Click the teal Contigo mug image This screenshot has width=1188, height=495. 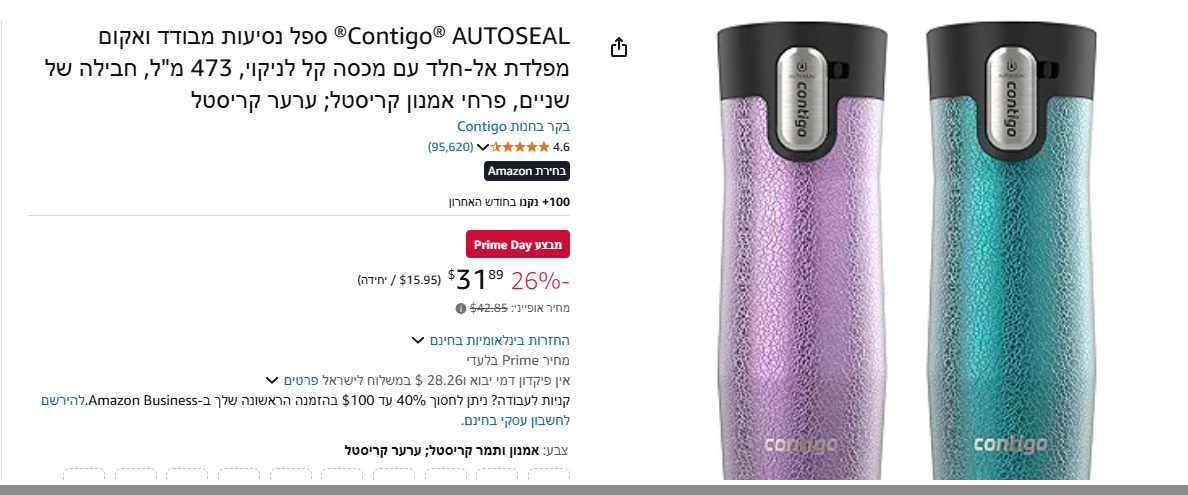[x=1011, y=254]
